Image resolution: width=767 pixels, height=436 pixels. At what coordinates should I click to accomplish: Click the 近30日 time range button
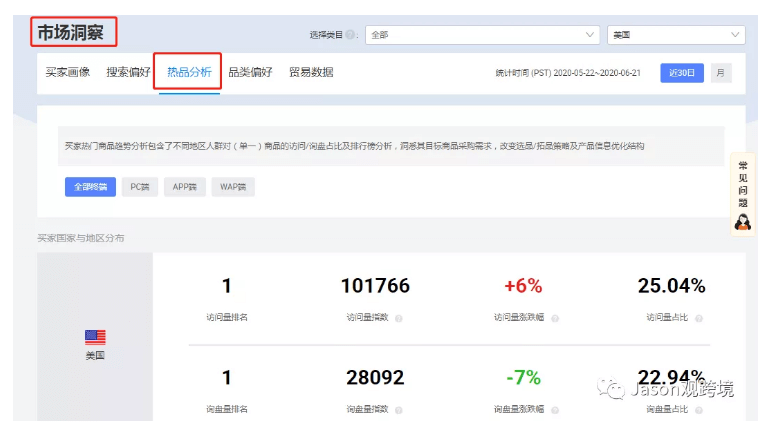pyautogui.click(x=682, y=73)
